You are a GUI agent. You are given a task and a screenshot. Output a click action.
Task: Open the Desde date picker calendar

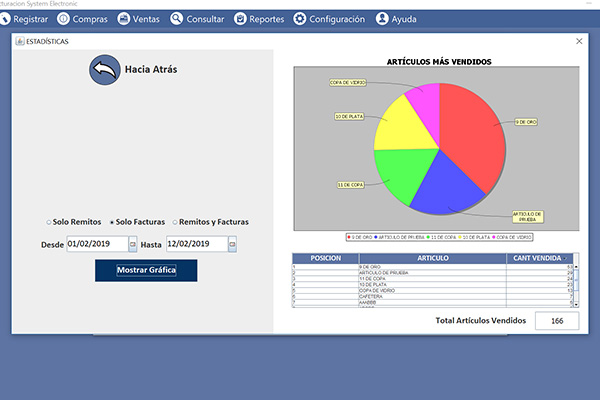click(133, 243)
